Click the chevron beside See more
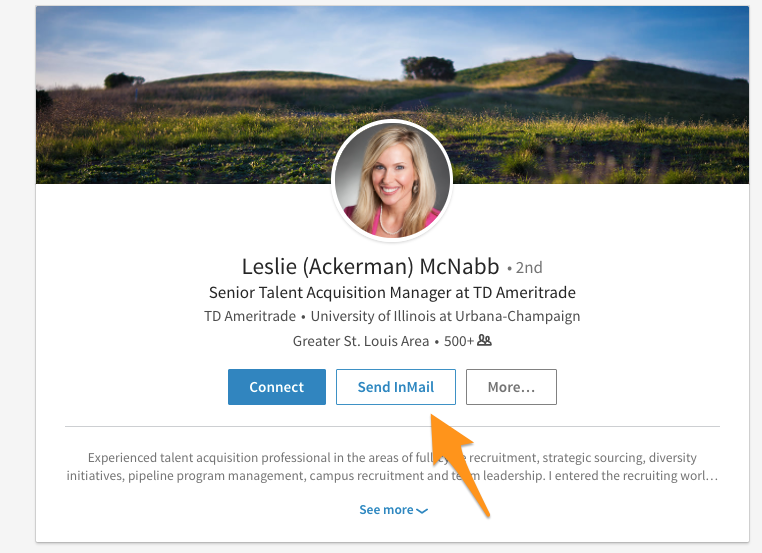 click(422, 511)
